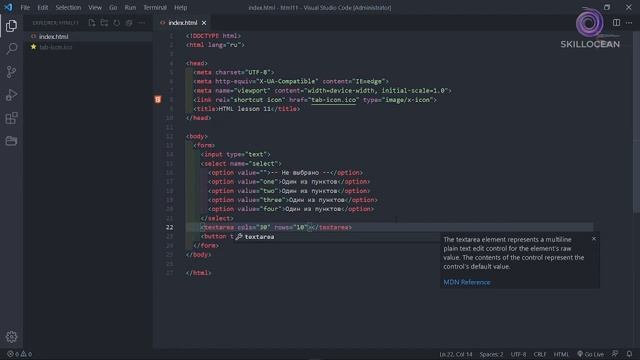
Task: Go to line via Ln 22, Col 14
Action: [x=456, y=354]
